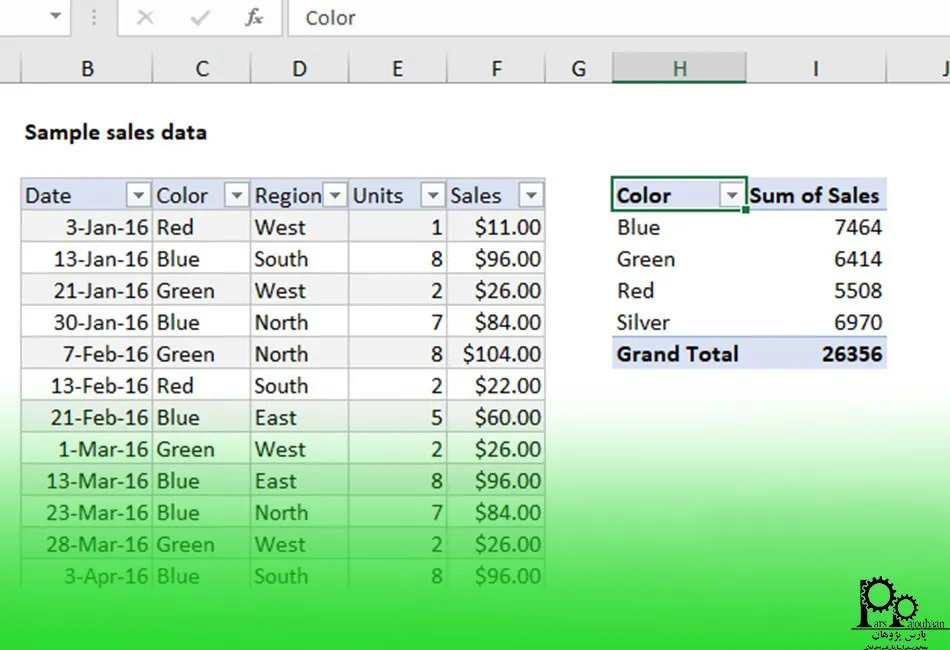Select column header B
This screenshot has height=650, width=950.
(x=87, y=68)
